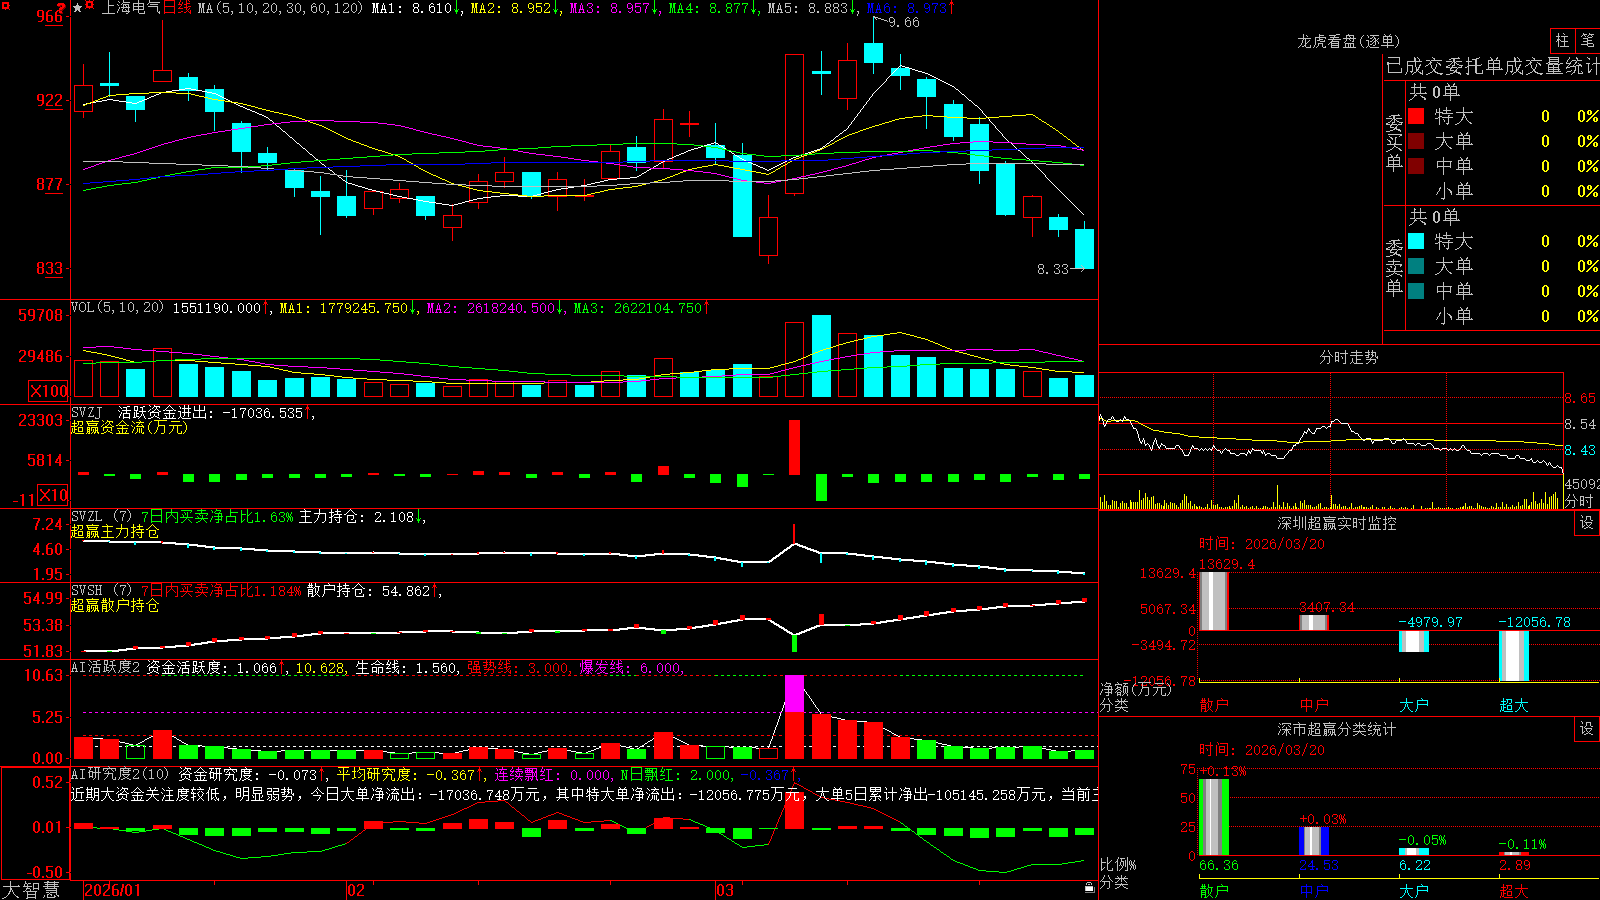Click the 中户 bar showing 3407.34
This screenshot has width=1600, height=900.
click(1314, 622)
